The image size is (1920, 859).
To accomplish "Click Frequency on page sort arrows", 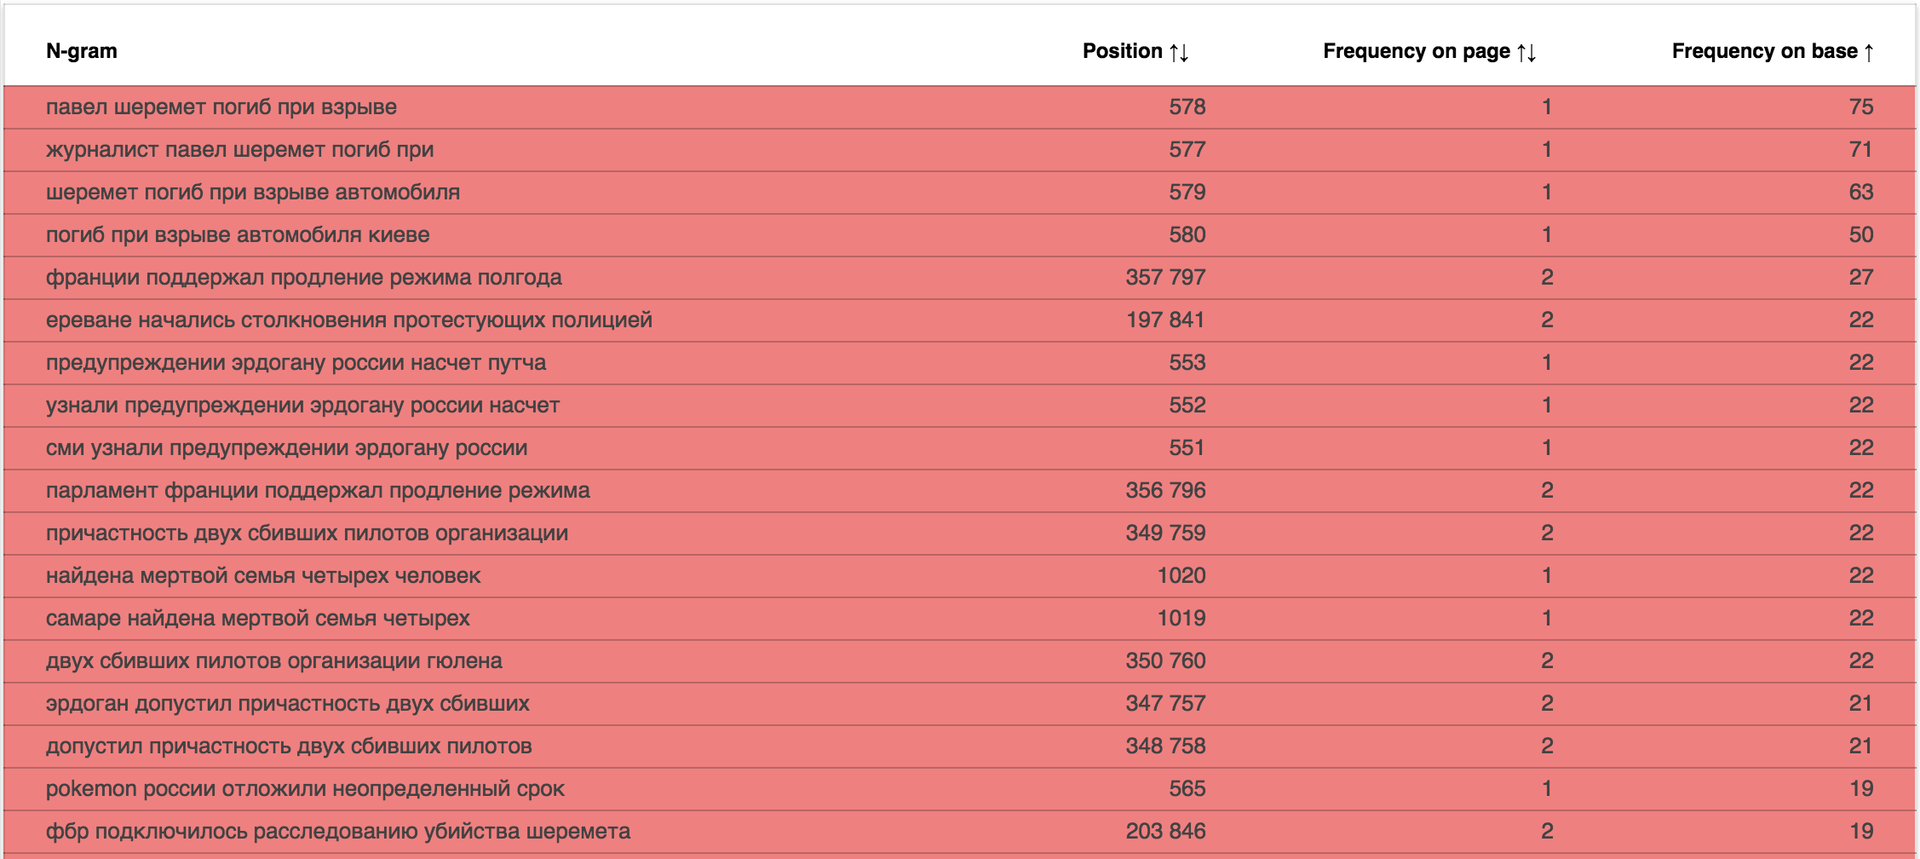I will tap(1526, 52).
